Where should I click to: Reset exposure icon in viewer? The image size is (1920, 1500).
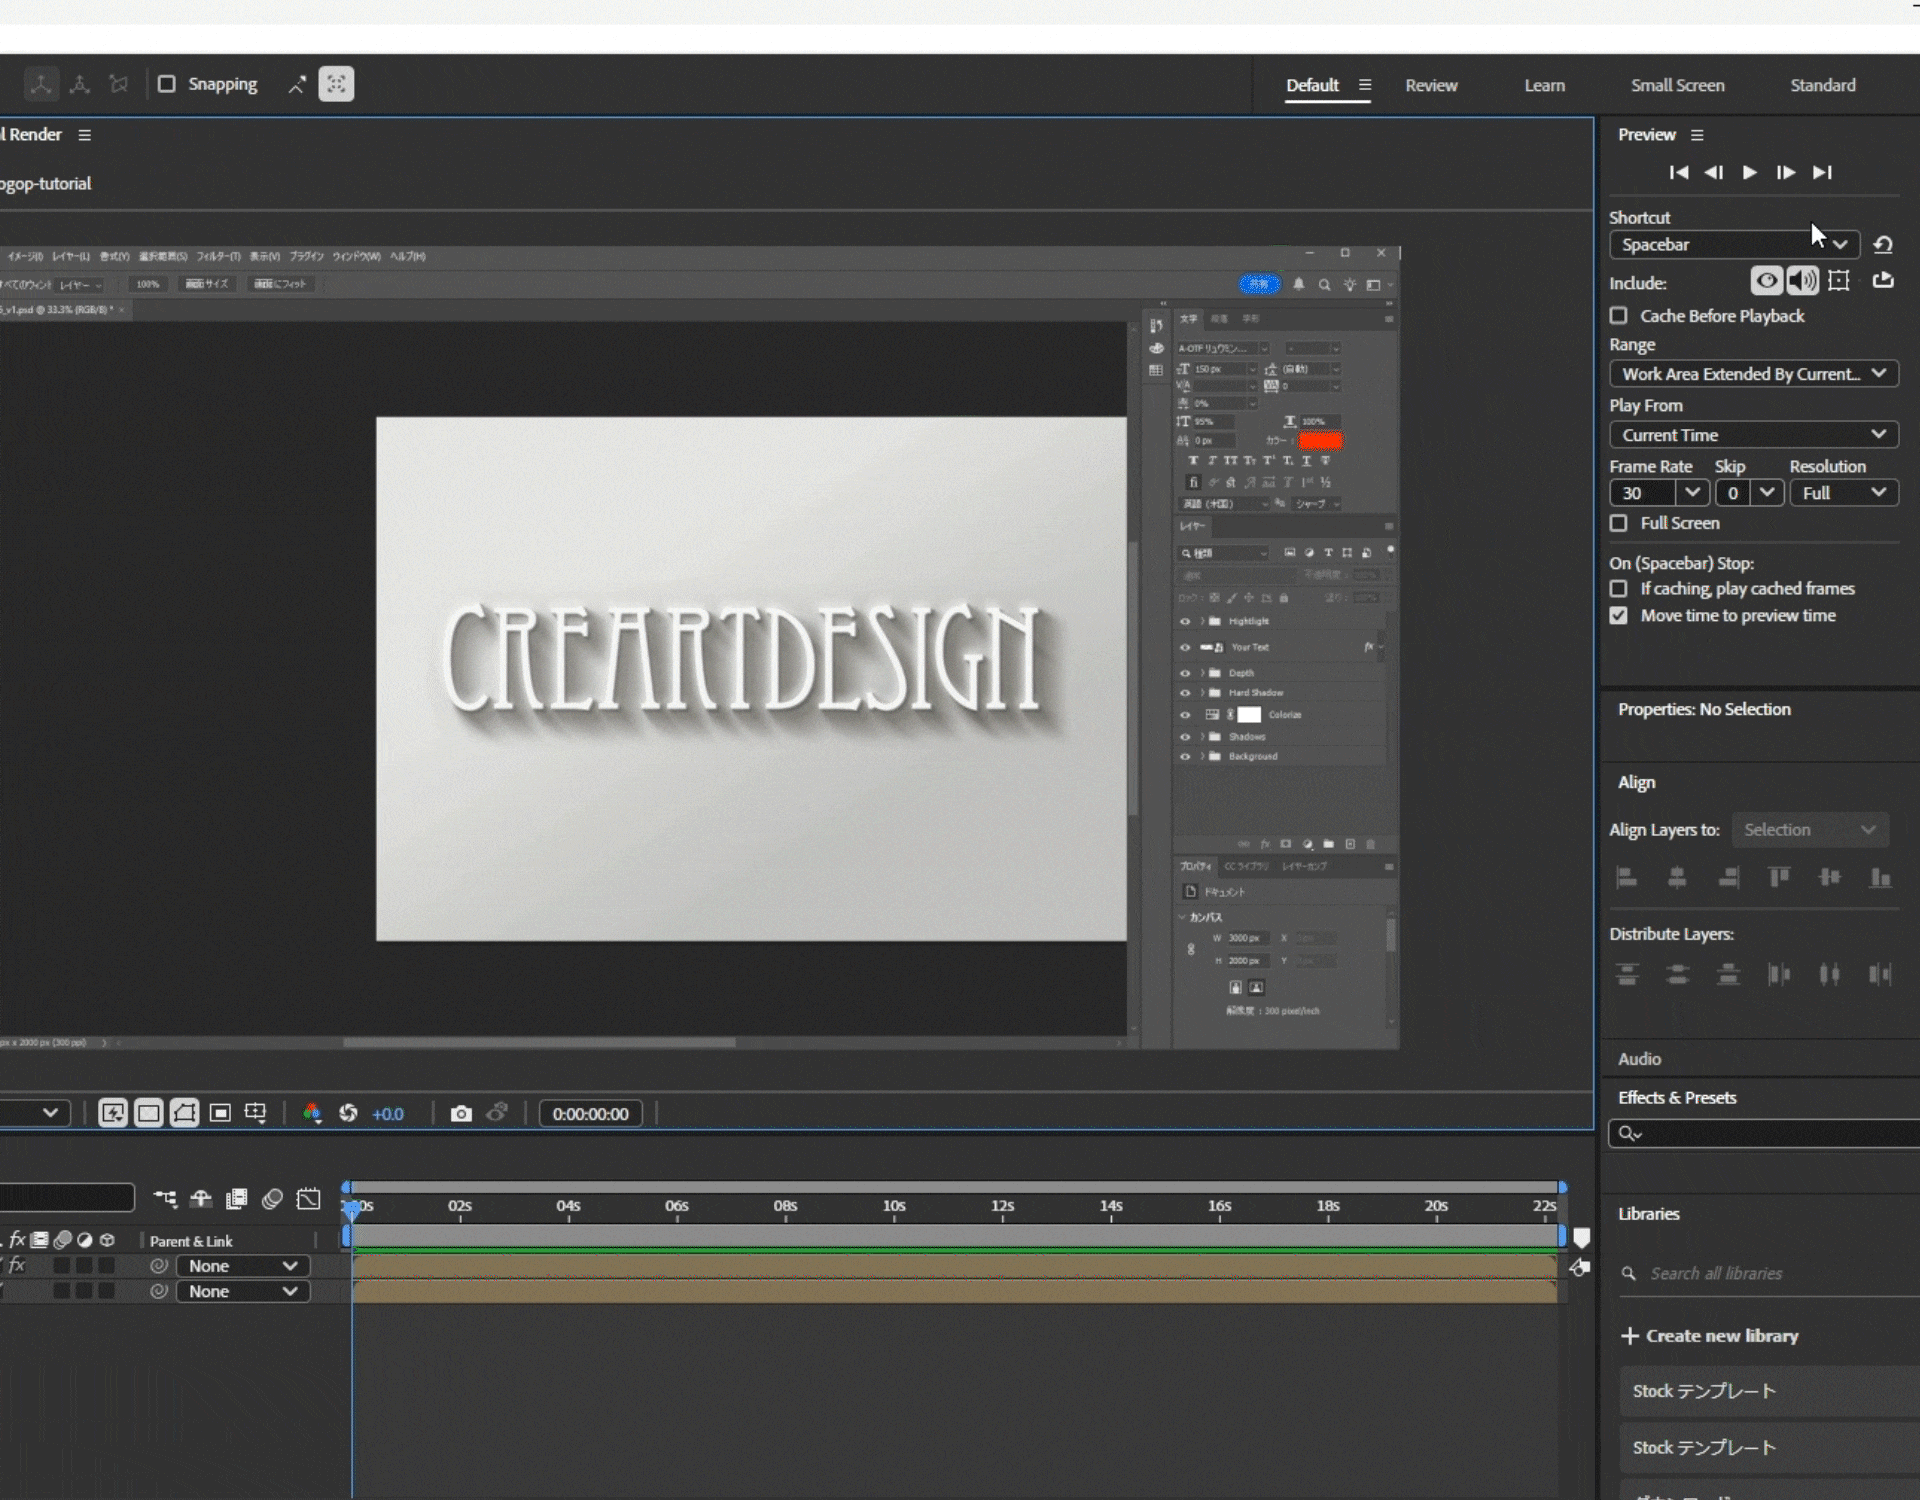[x=348, y=1114]
